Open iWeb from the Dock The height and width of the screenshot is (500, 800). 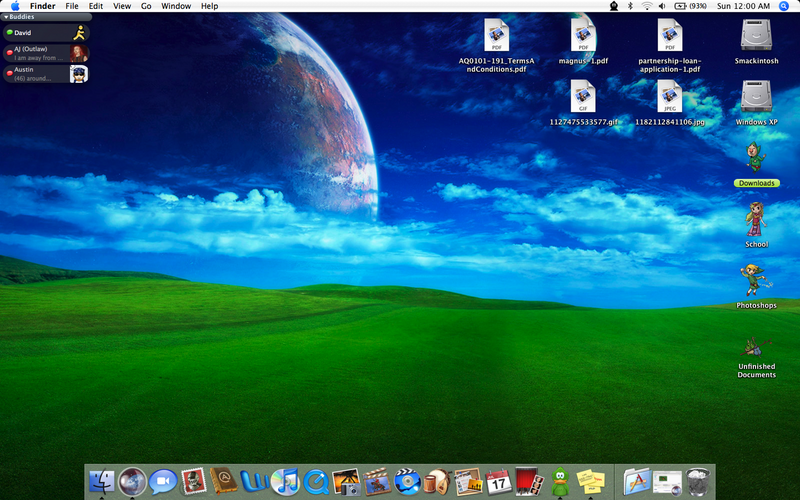click(468, 482)
